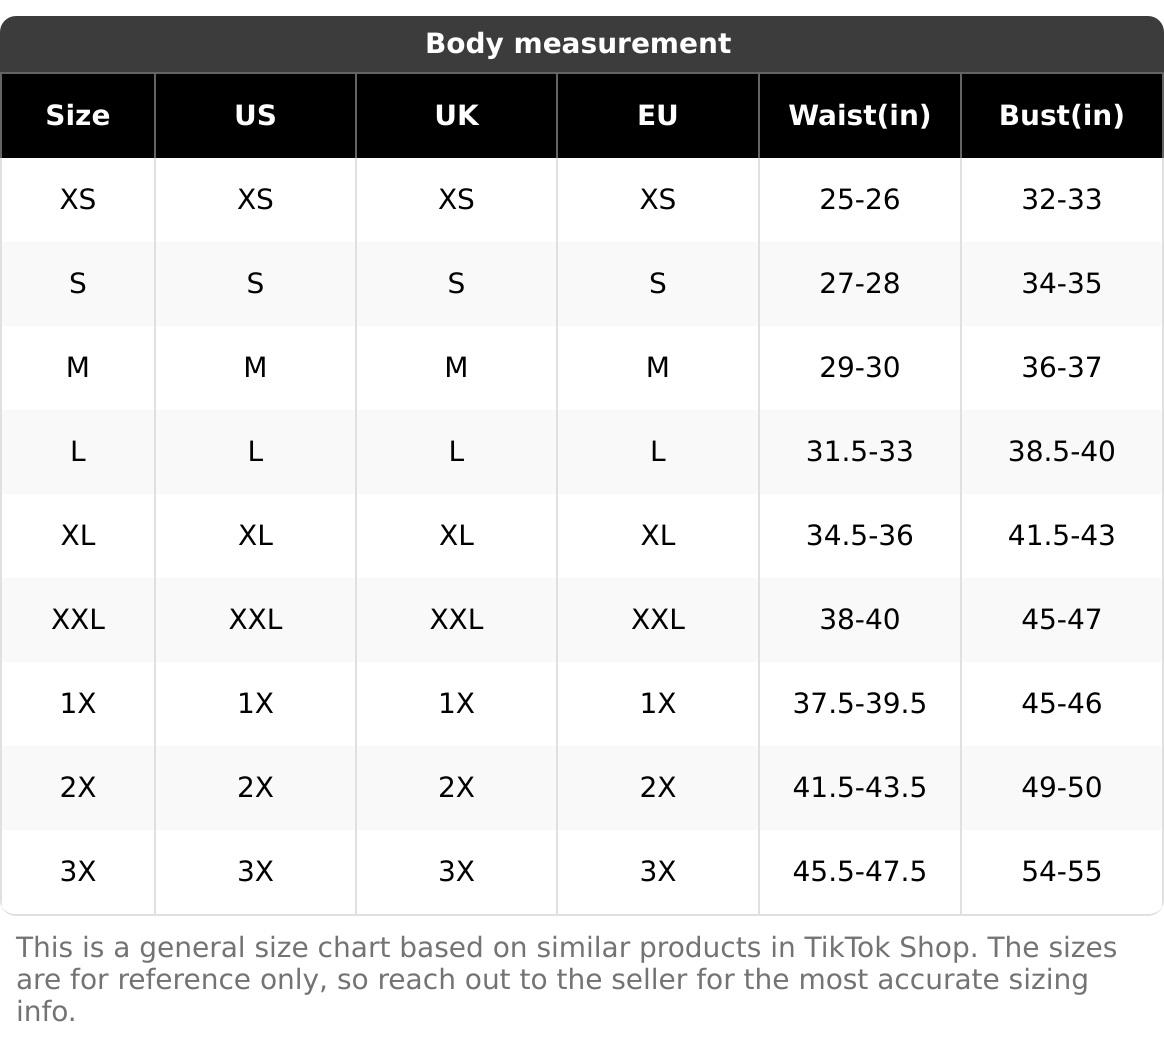Click the 32-33 bust measurement cell
This screenshot has width=1164, height=1044.
[1061, 200]
